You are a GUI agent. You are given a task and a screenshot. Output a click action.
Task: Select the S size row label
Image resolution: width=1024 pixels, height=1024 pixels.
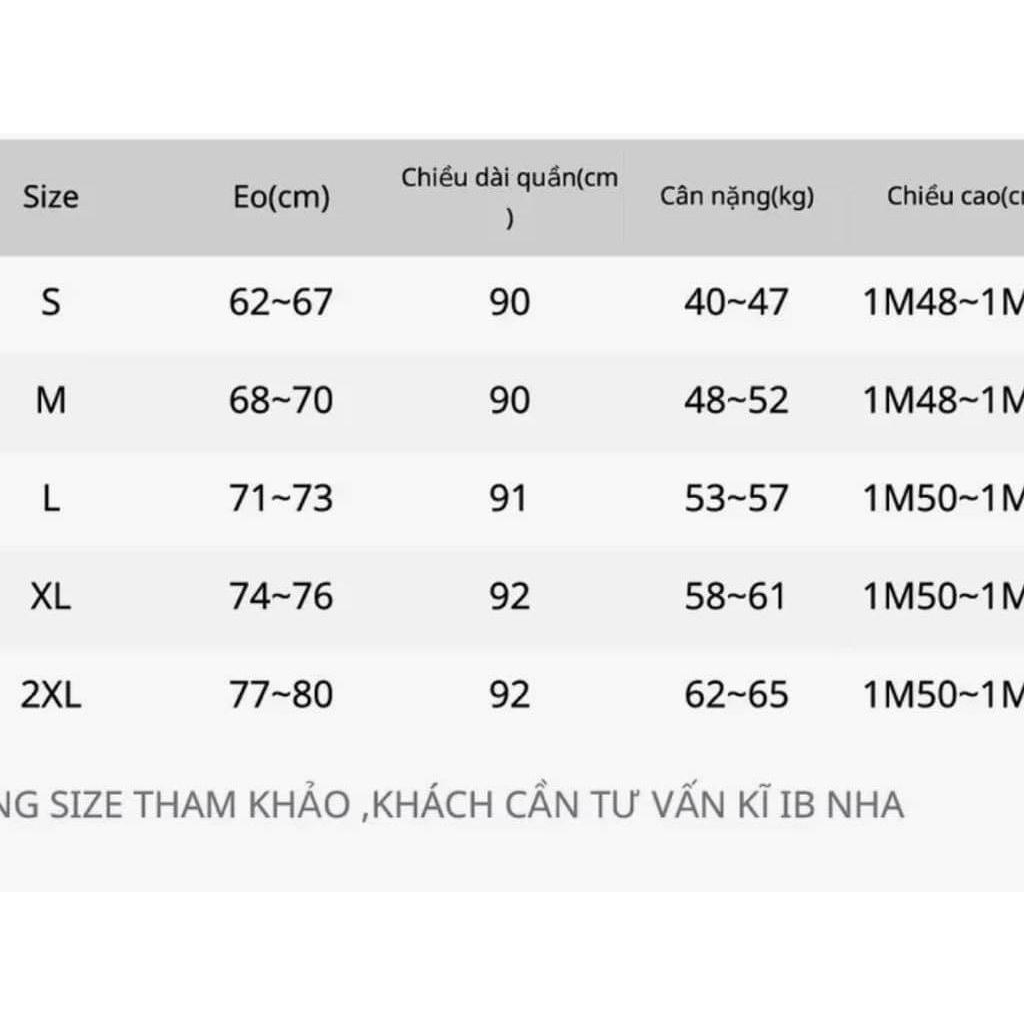click(x=51, y=302)
